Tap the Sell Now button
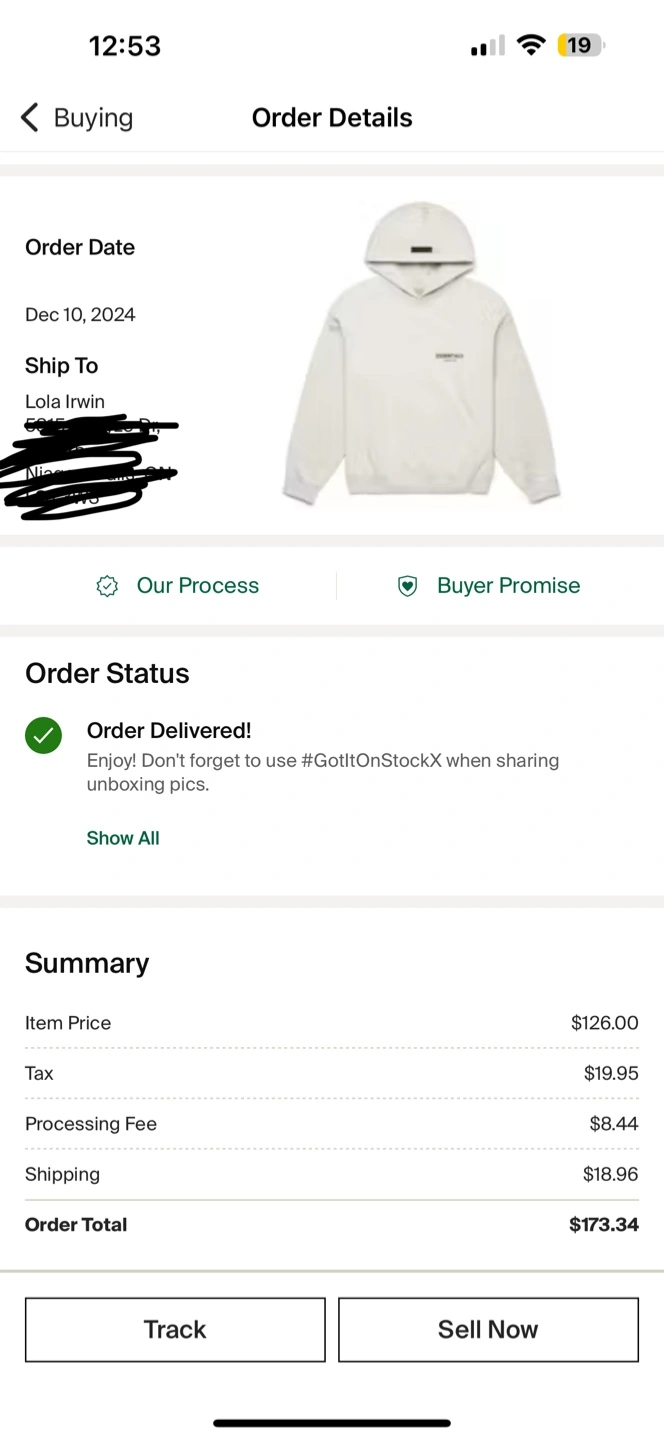This screenshot has height=1440, width=664. pos(488,1329)
